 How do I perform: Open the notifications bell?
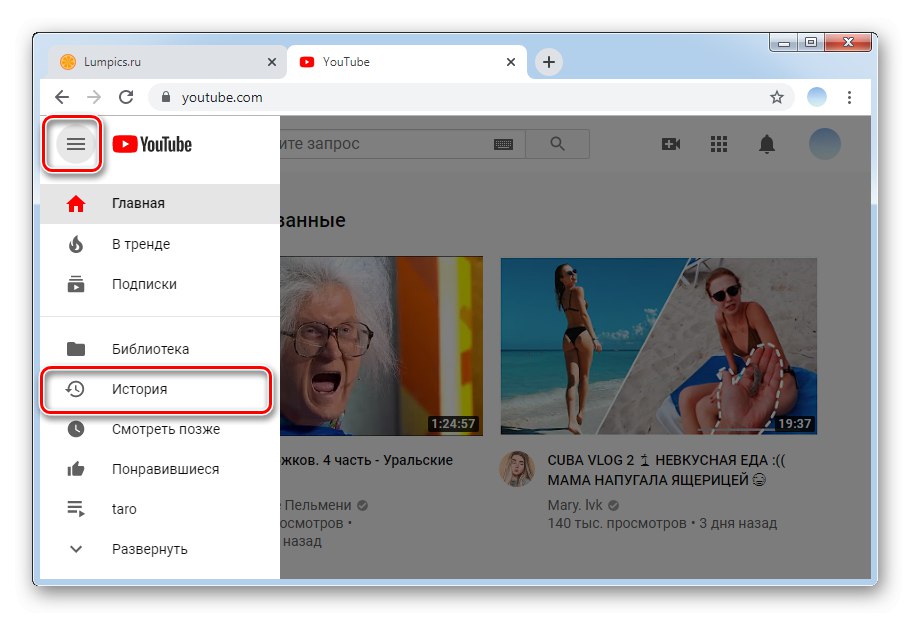(x=766, y=144)
